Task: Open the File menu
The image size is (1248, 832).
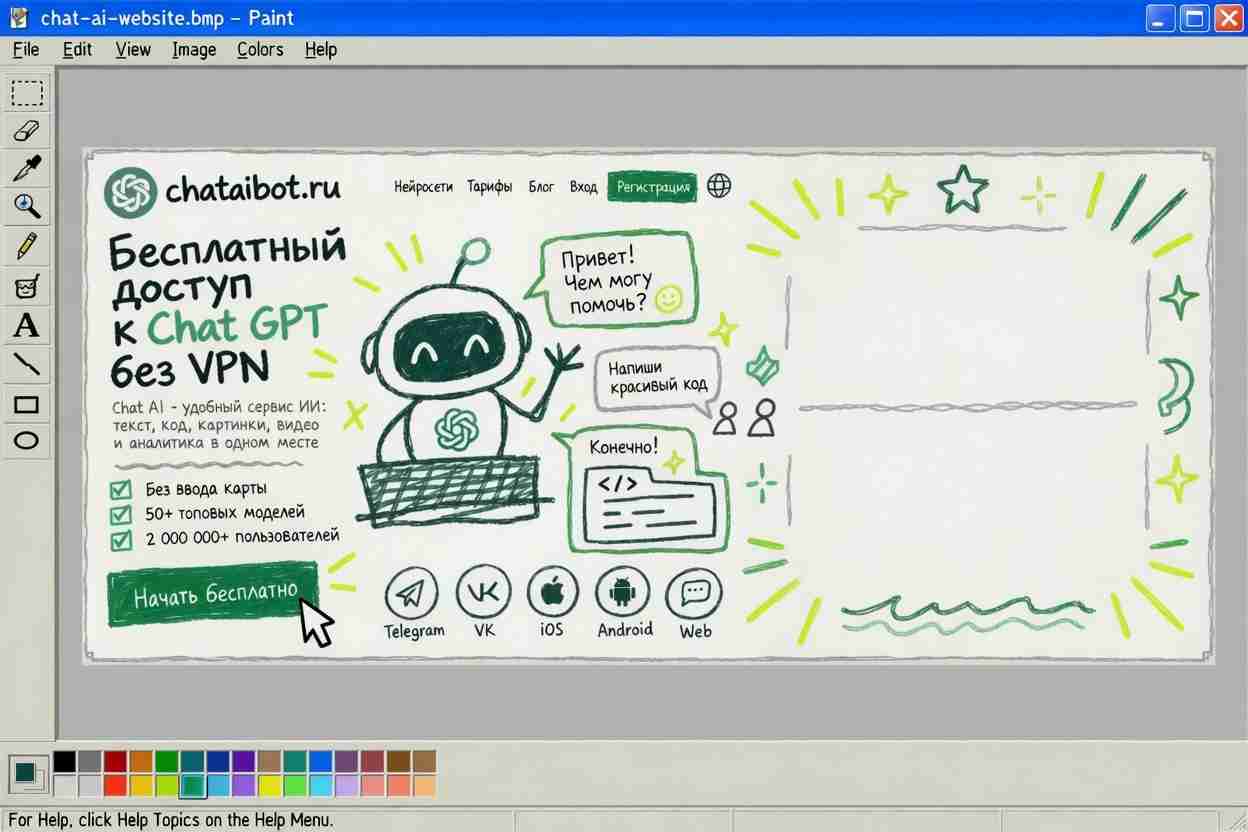Action: (x=26, y=49)
